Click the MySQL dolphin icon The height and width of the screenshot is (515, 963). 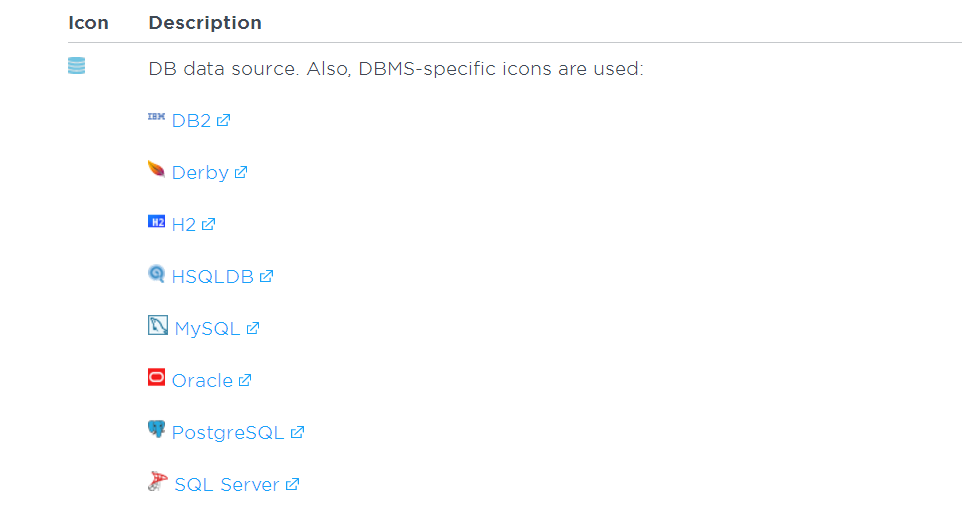coord(157,325)
